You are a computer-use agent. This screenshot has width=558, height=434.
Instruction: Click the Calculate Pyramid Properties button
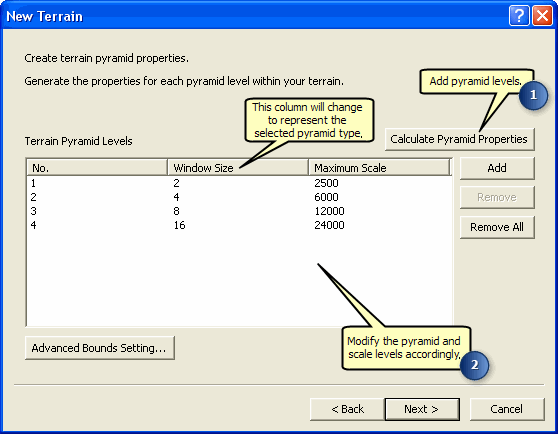click(x=459, y=139)
